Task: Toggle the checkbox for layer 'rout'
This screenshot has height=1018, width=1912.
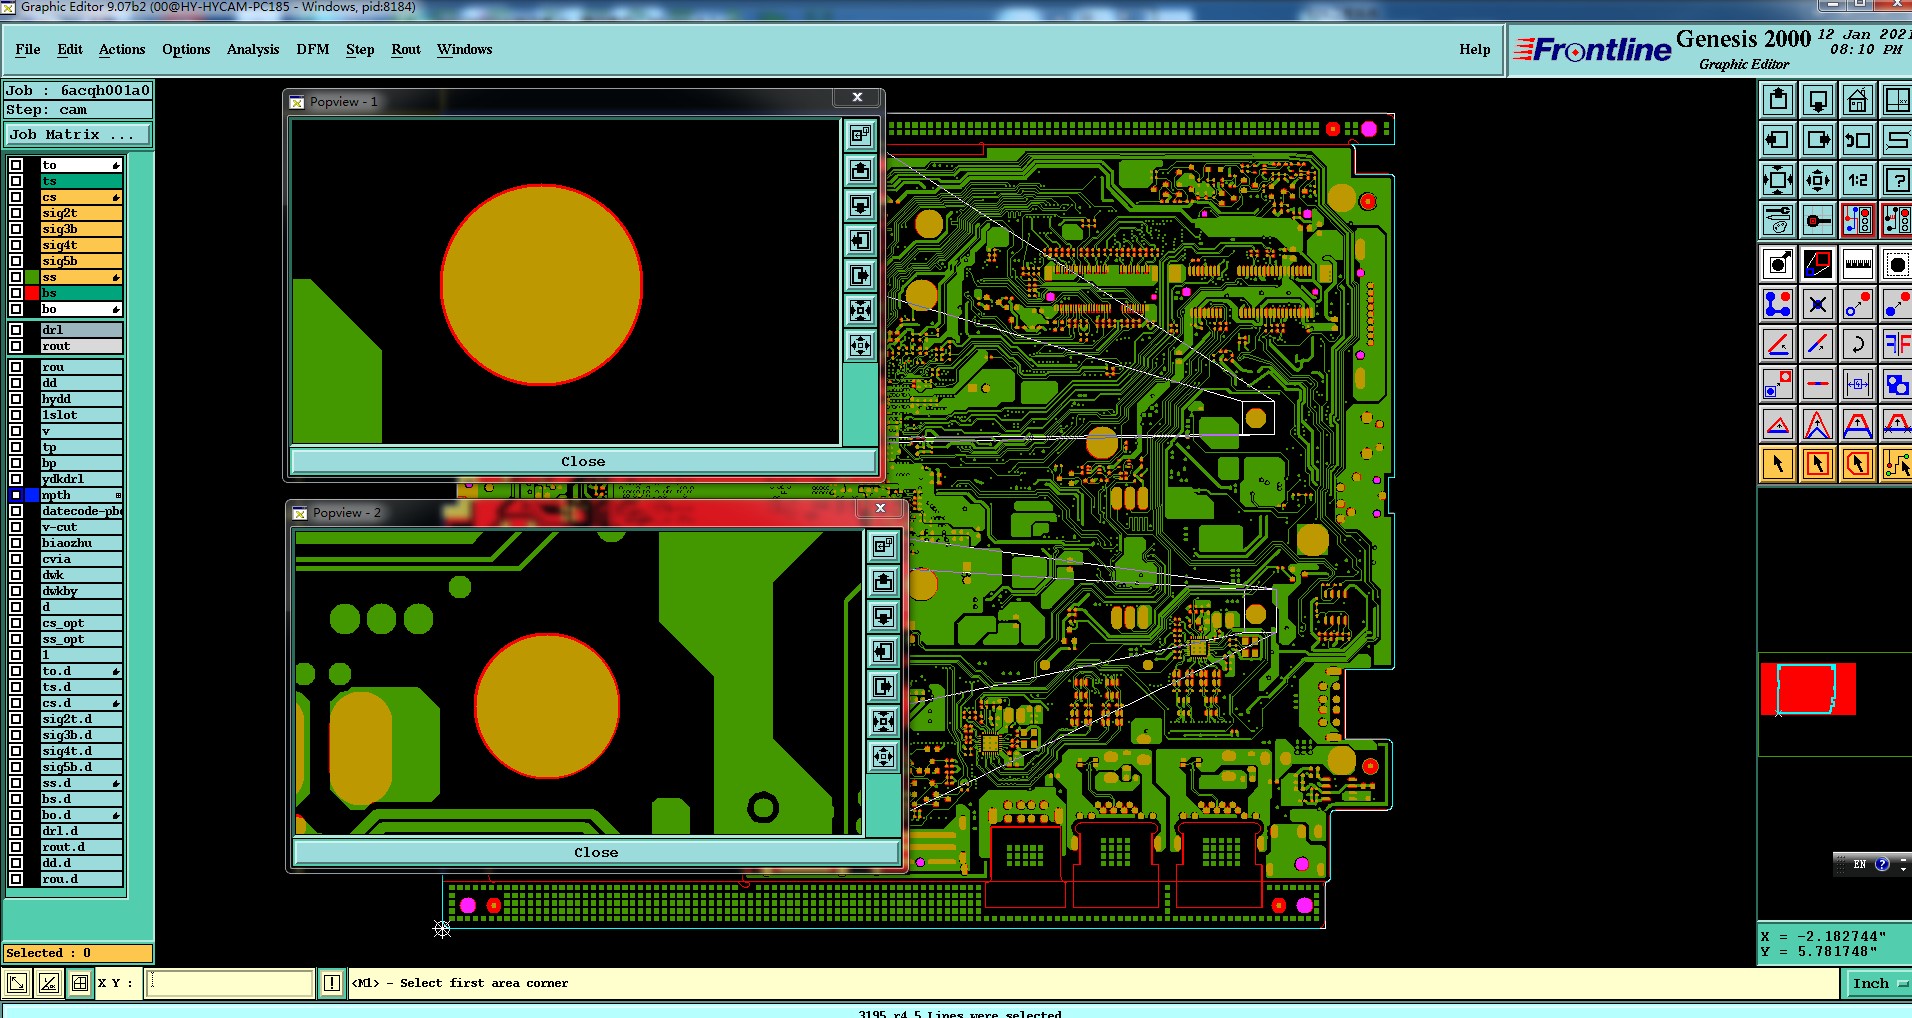Action: [x=16, y=346]
